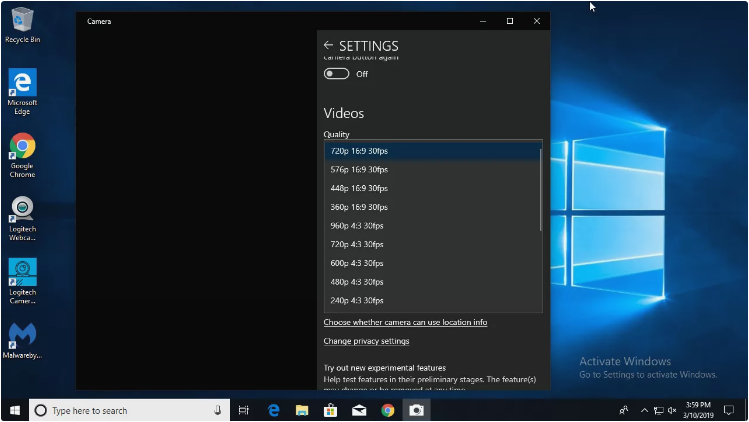Open Task View from the taskbar
The image size is (749, 422).
click(244, 410)
